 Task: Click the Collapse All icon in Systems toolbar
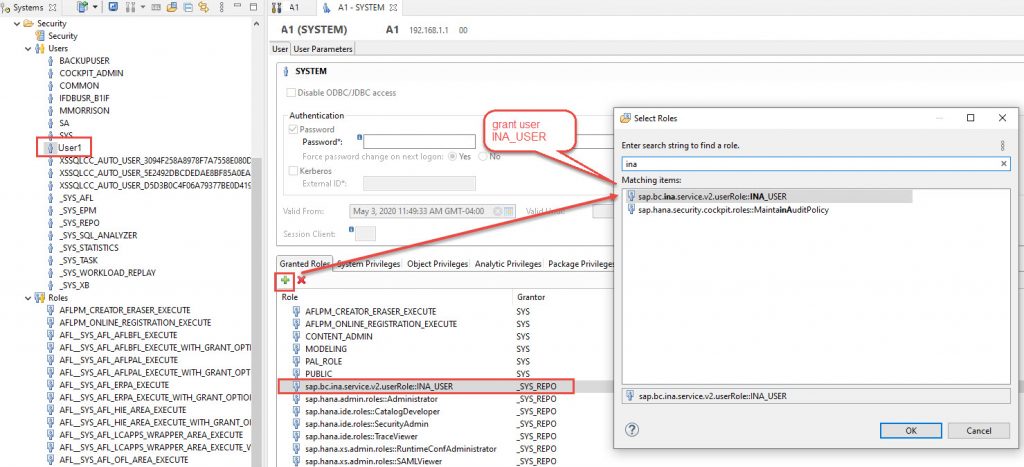coord(187,7)
